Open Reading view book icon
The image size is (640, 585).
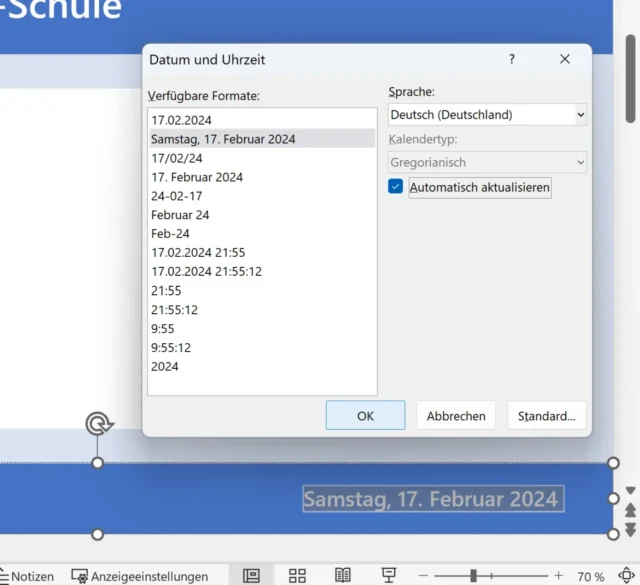coord(343,576)
